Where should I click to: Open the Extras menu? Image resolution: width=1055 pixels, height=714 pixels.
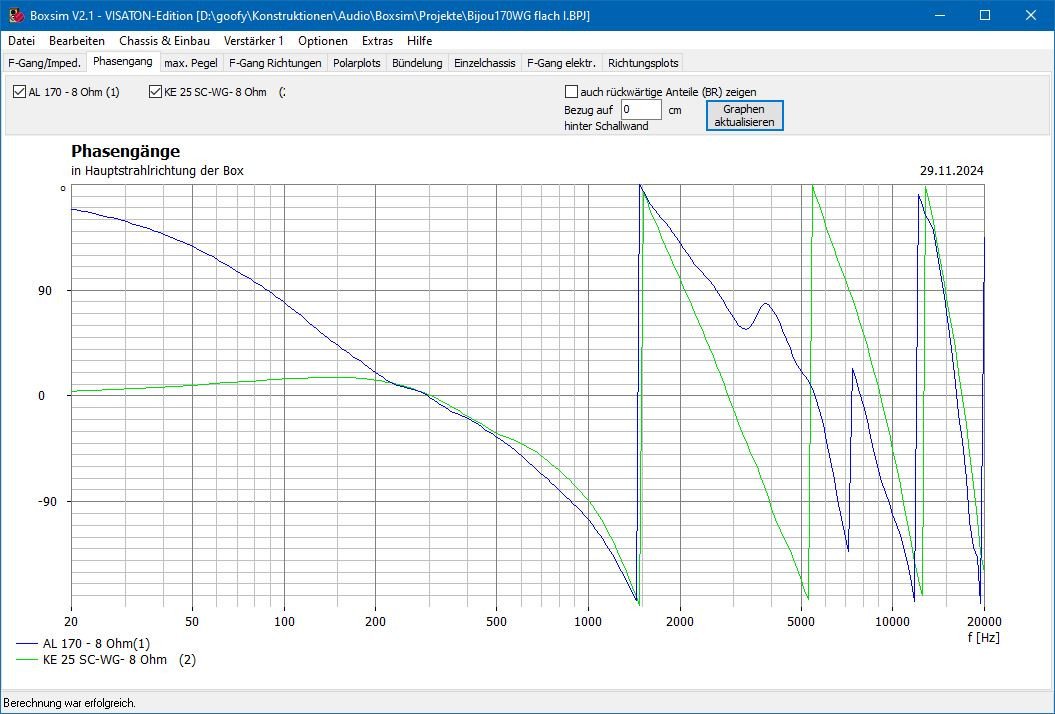(x=377, y=41)
